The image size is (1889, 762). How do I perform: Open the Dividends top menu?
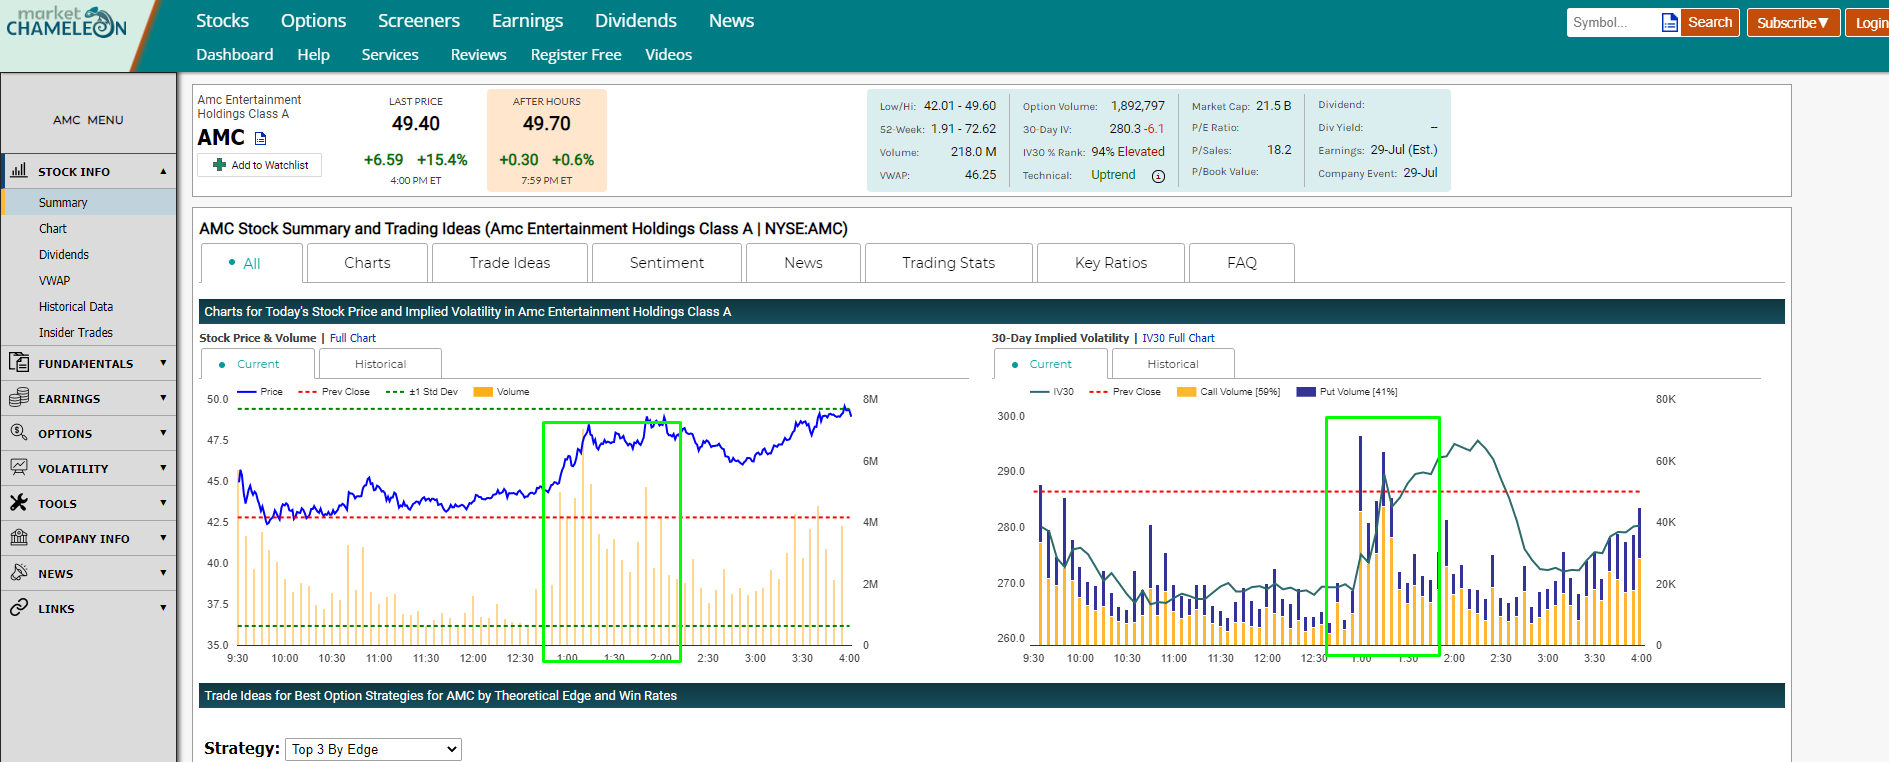pyautogui.click(x=636, y=21)
